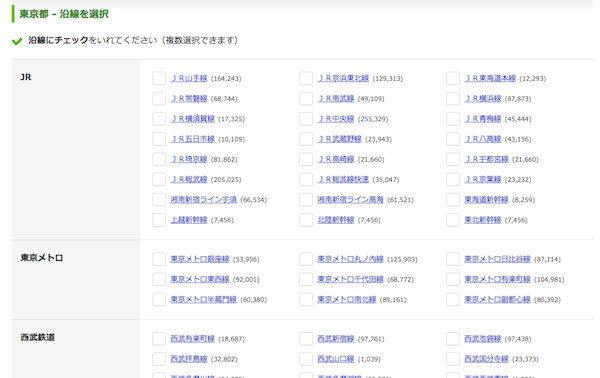Viewport: 600px width, 378px height.
Task: Open the 東京メトロ半蔵門線 link
Action: pos(203,300)
